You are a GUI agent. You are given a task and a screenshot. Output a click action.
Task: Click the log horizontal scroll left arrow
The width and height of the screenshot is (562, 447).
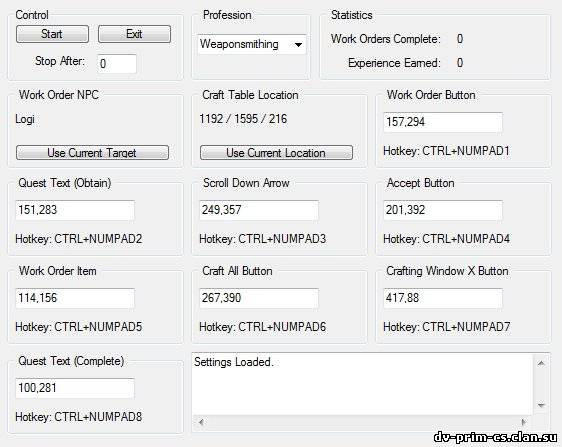201,422
